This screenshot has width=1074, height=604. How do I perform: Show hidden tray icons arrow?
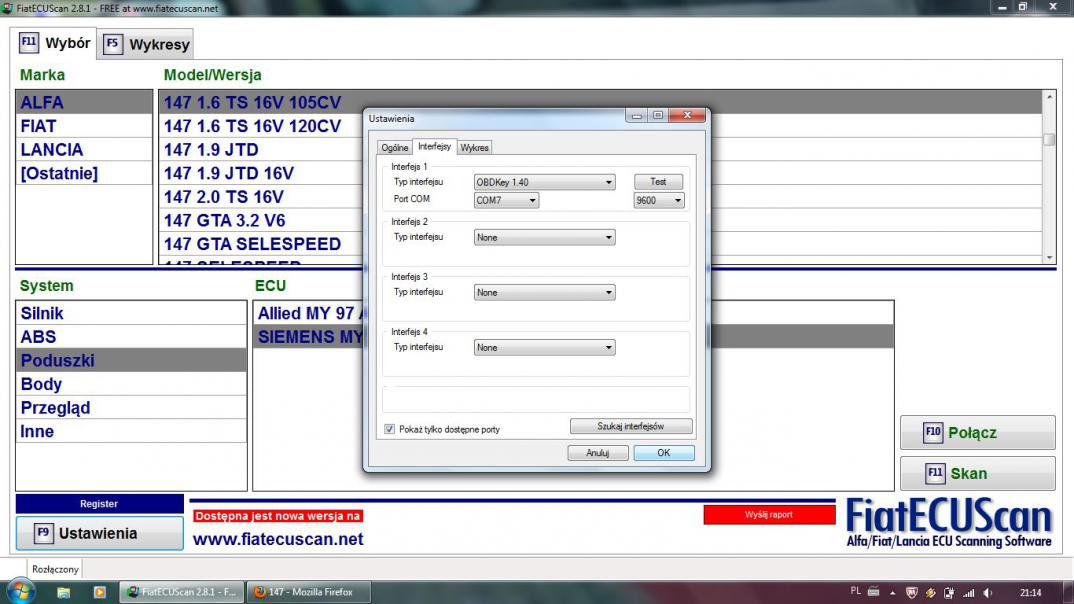tap(892, 593)
